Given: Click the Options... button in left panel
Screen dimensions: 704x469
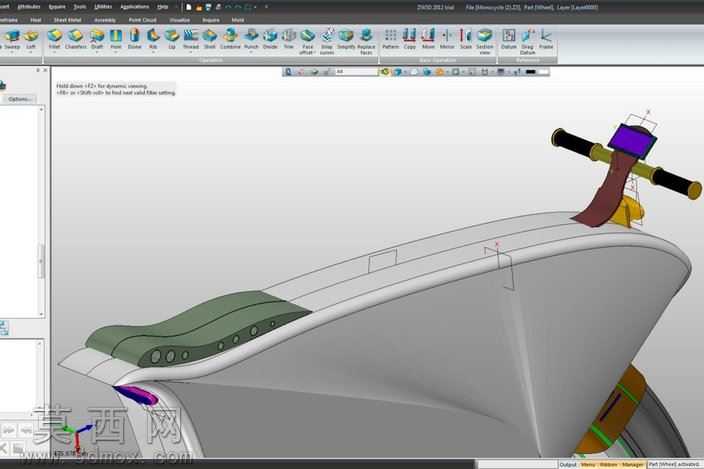Looking at the screenshot, I should click(x=19, y=99).
